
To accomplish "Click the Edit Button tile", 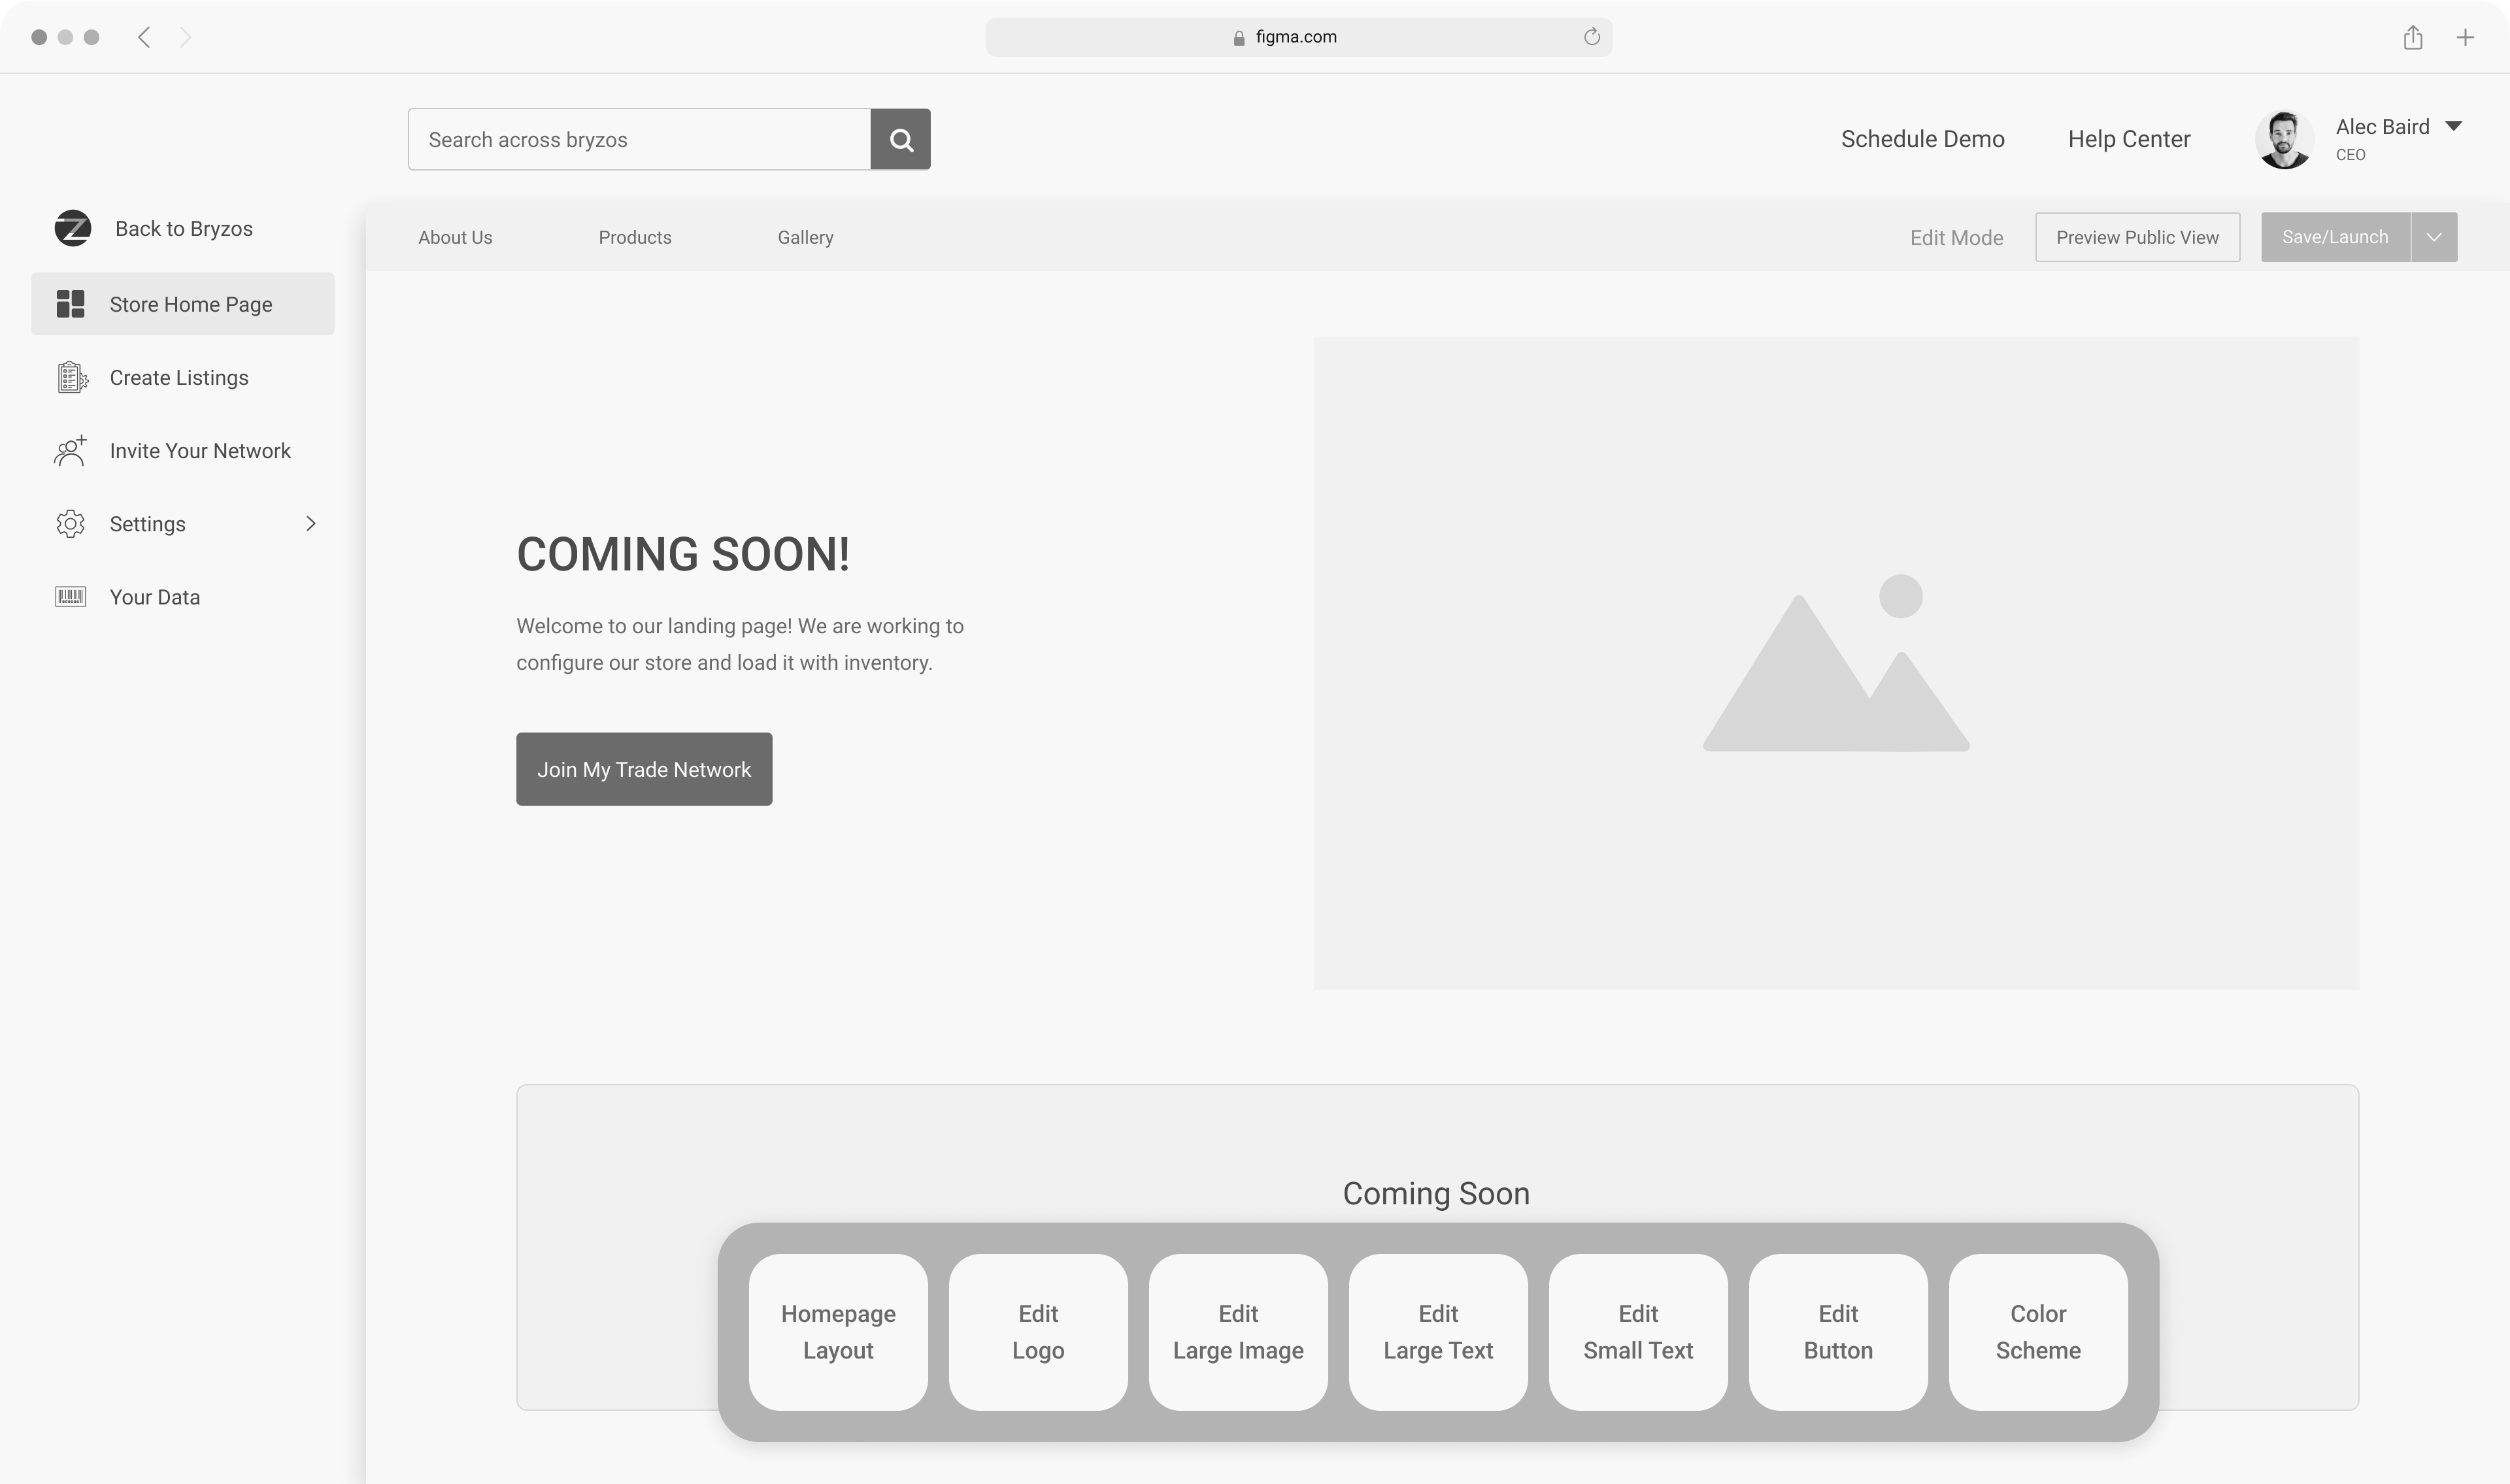I will [1838, 1332].
